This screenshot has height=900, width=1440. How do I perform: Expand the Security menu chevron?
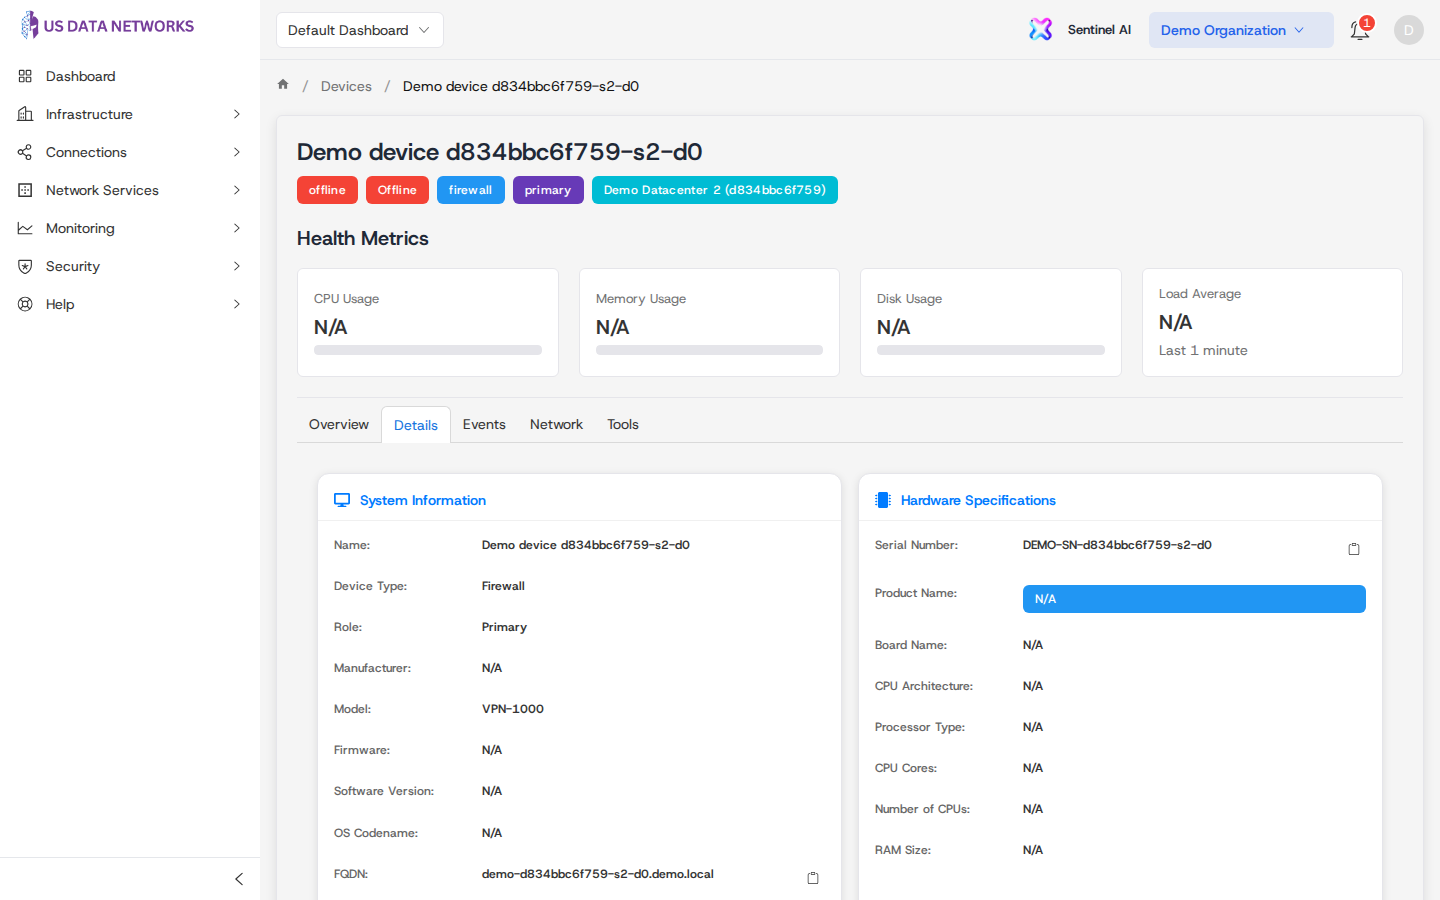click(x=237, y=266)
